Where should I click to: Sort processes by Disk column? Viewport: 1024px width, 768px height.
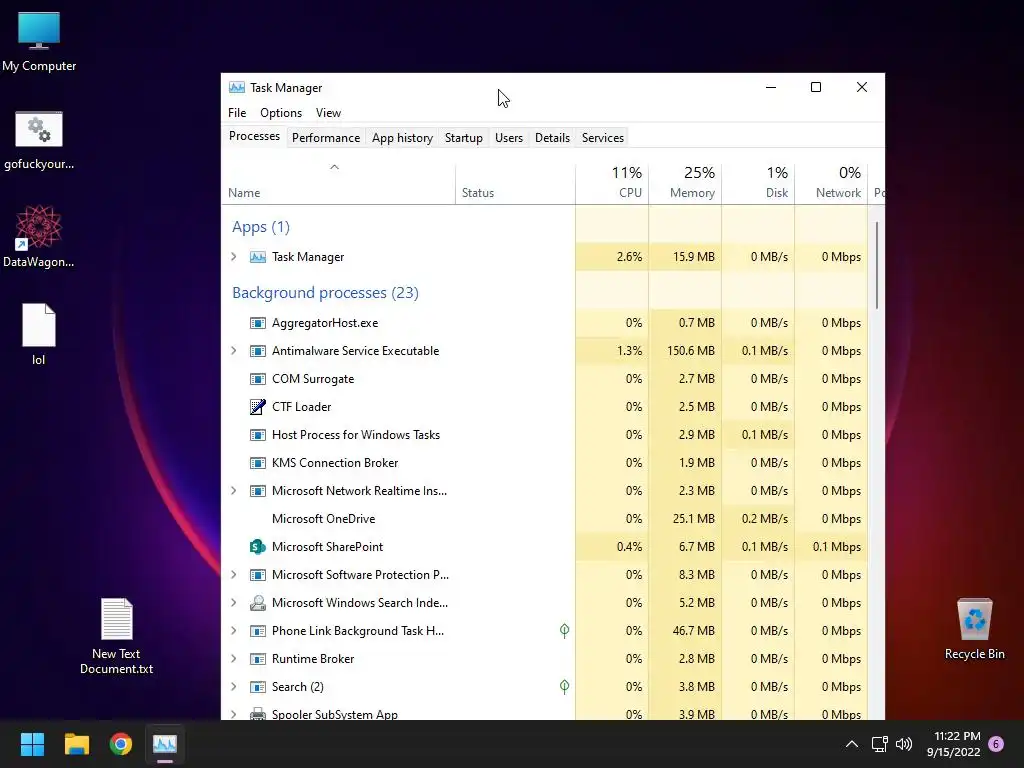click(x=758, y=182)
